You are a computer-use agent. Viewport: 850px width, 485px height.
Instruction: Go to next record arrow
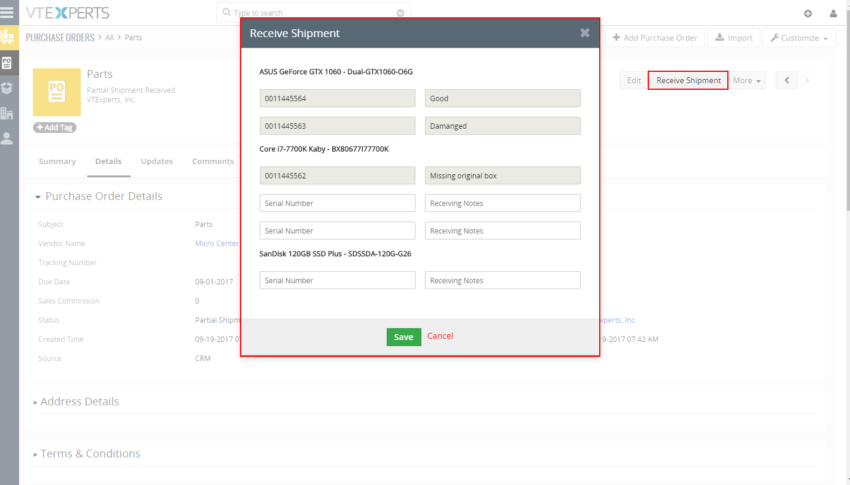point(807,80)
